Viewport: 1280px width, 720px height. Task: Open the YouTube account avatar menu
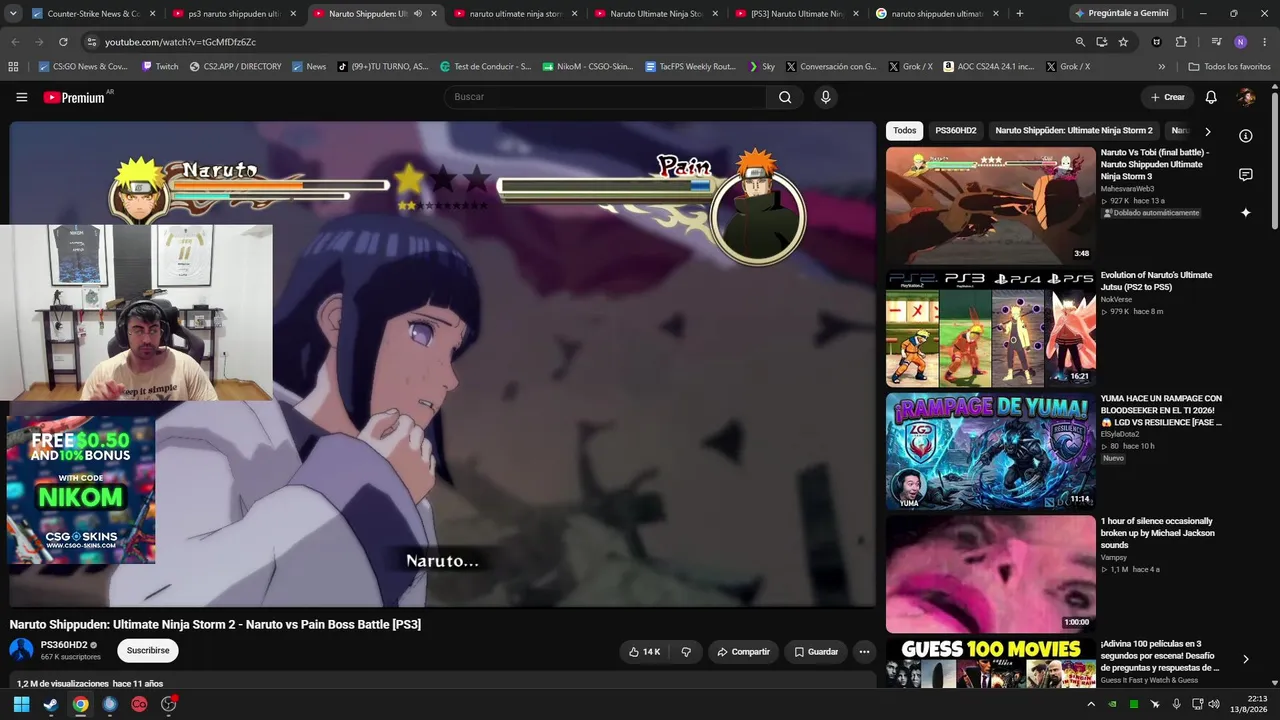pyautogui.click(x=1246, y=97)
